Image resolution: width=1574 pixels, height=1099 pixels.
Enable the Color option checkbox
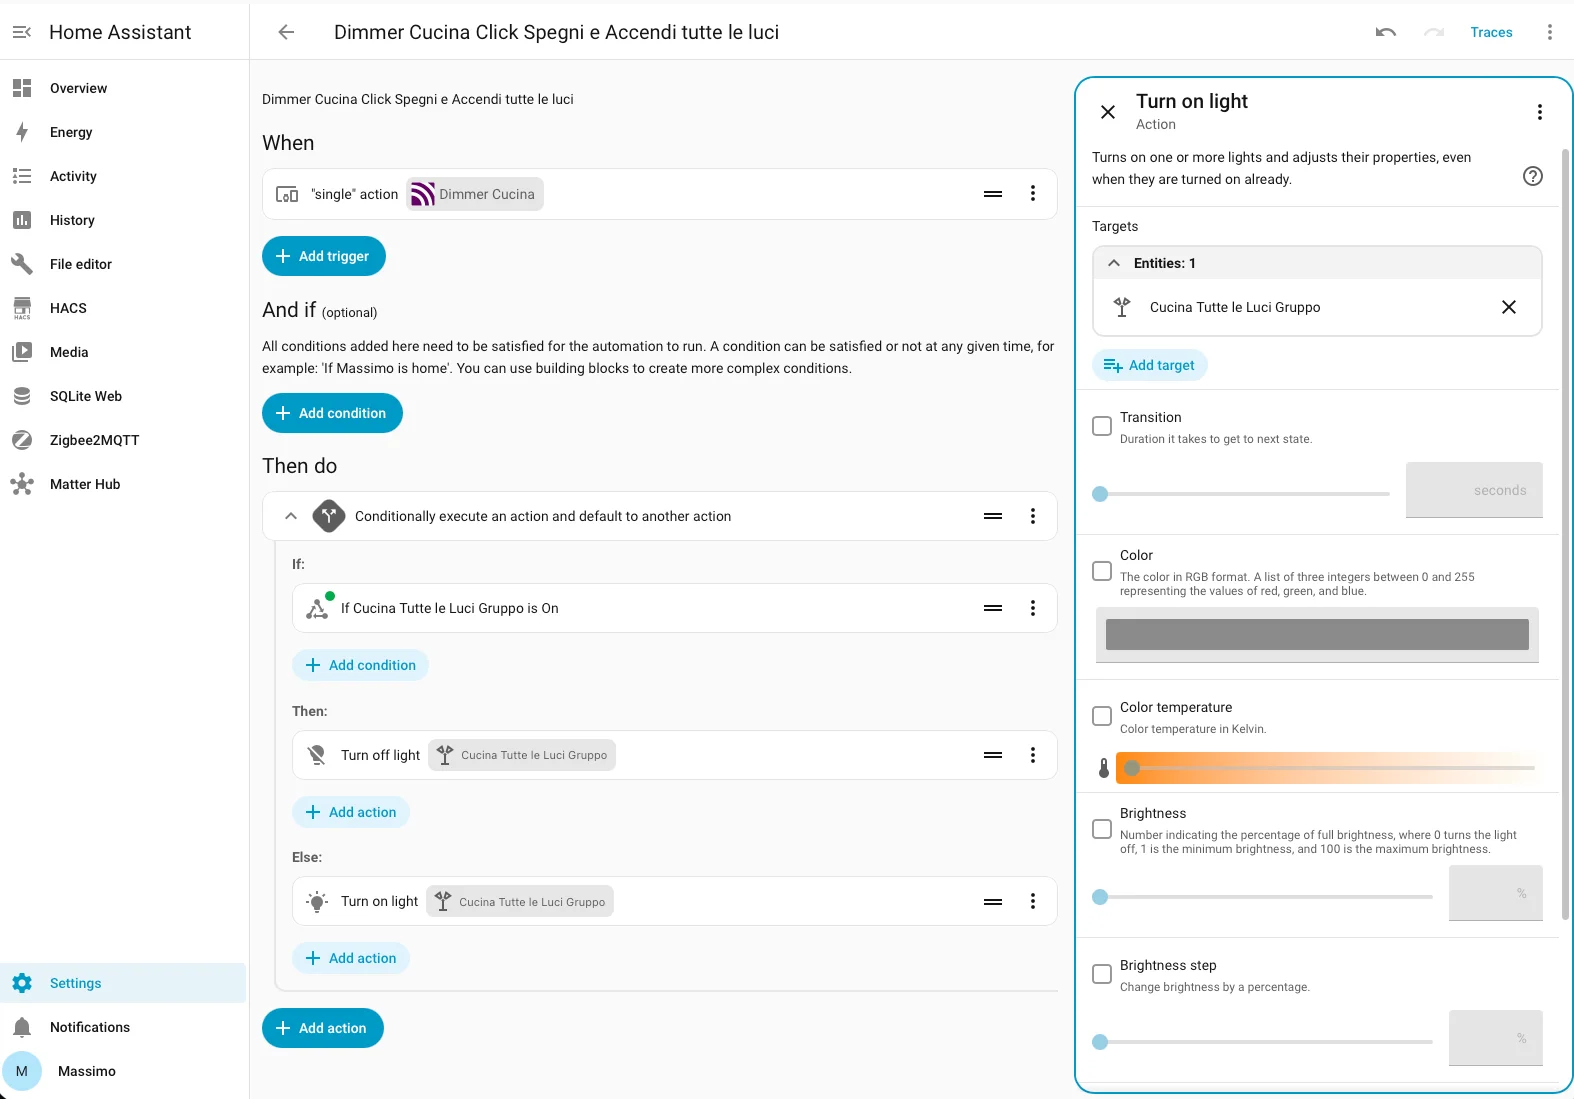[1102, 571]
